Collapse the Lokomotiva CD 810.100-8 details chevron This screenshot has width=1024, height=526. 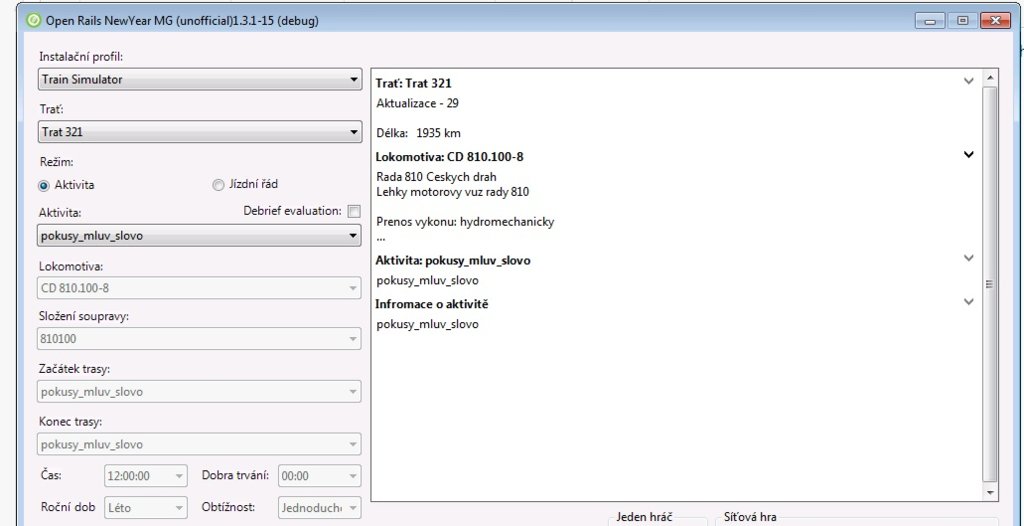click(967, 155)
